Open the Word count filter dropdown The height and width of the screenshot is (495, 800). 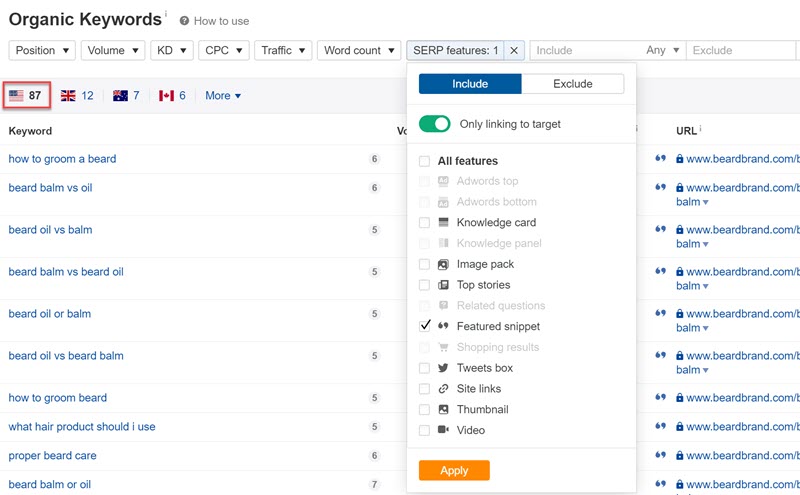359,51
